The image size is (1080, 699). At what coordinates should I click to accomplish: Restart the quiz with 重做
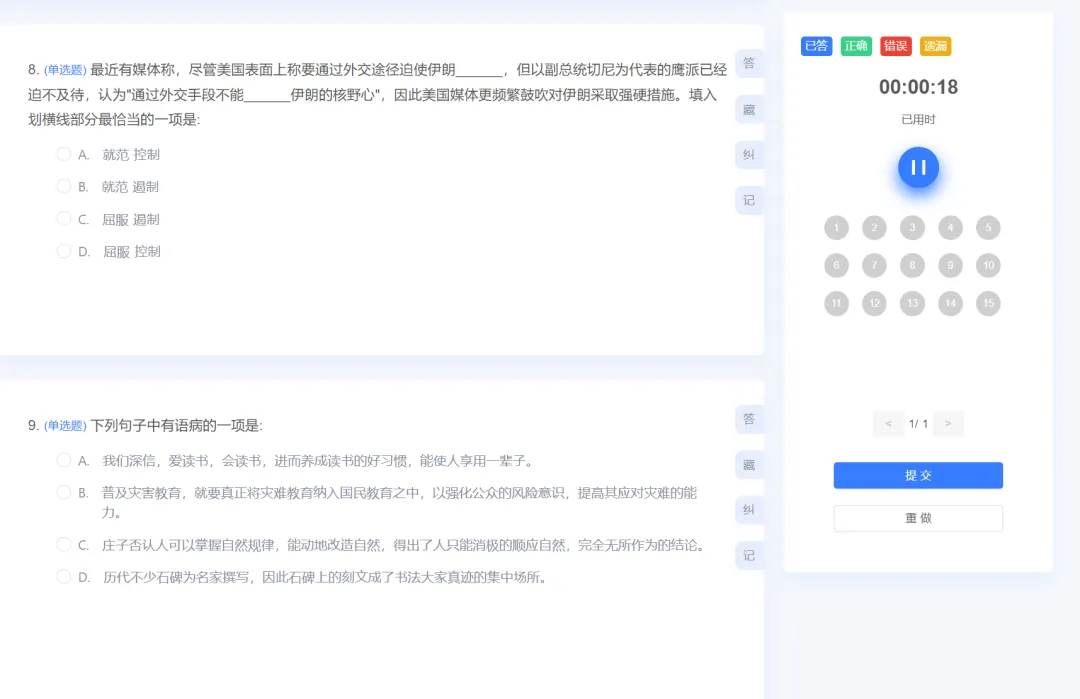pos(918,518)
